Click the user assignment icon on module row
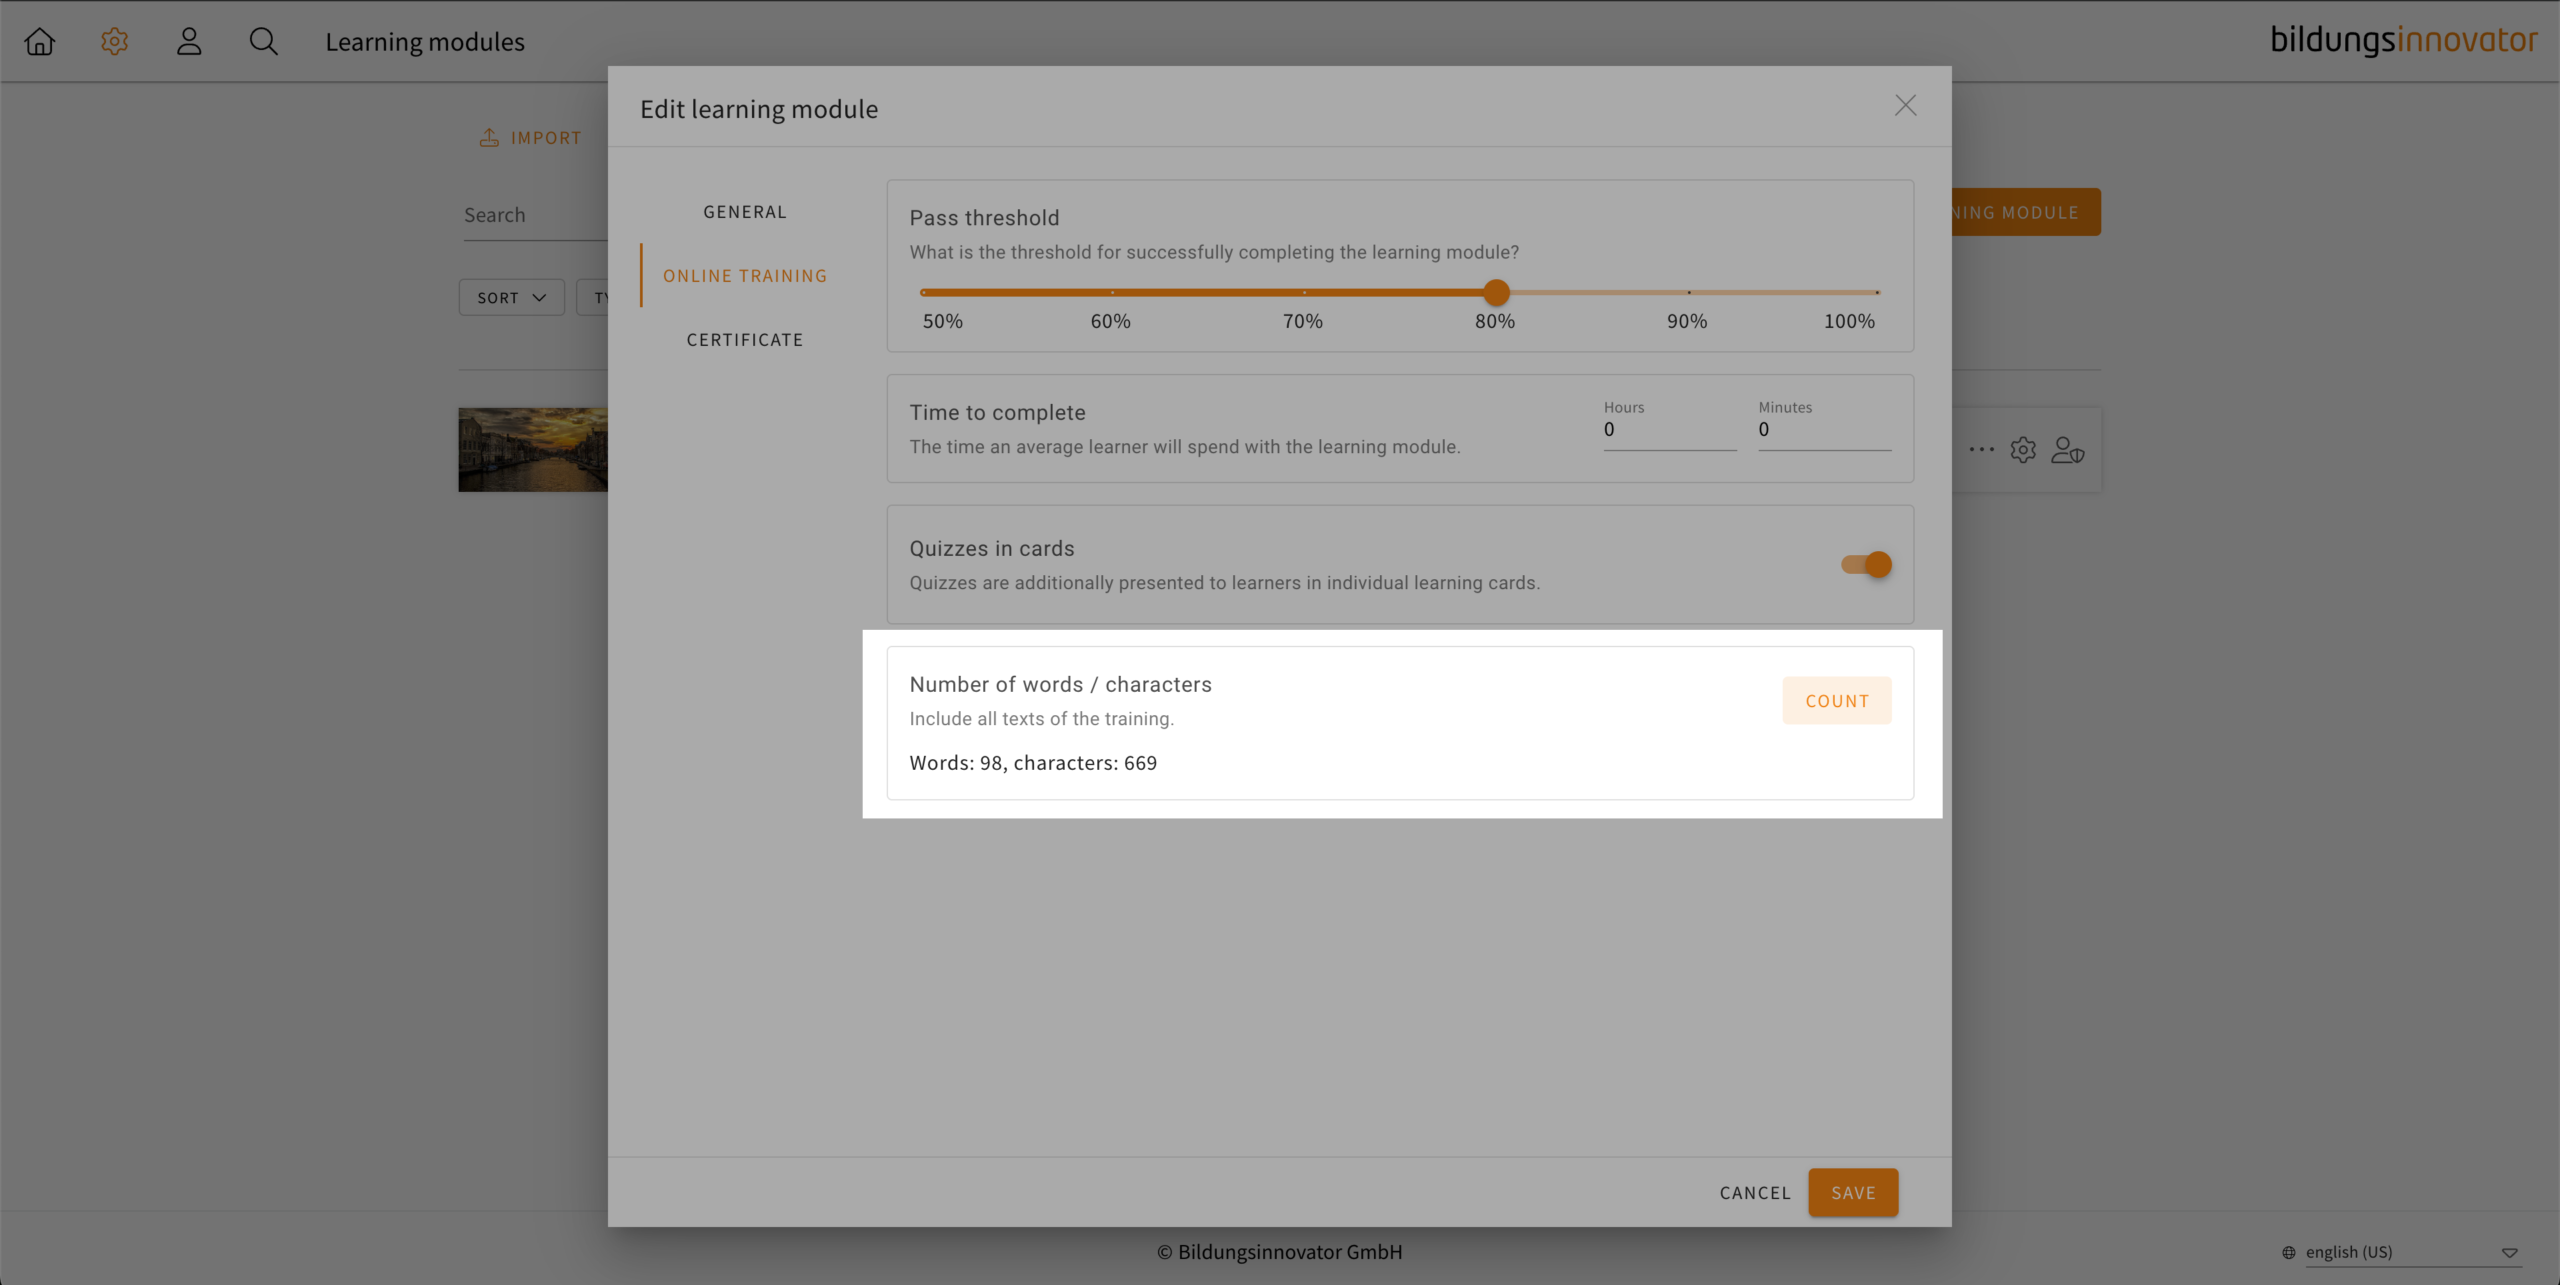Viewport: 2560px width, 1285px height. tap(2067, 450)
